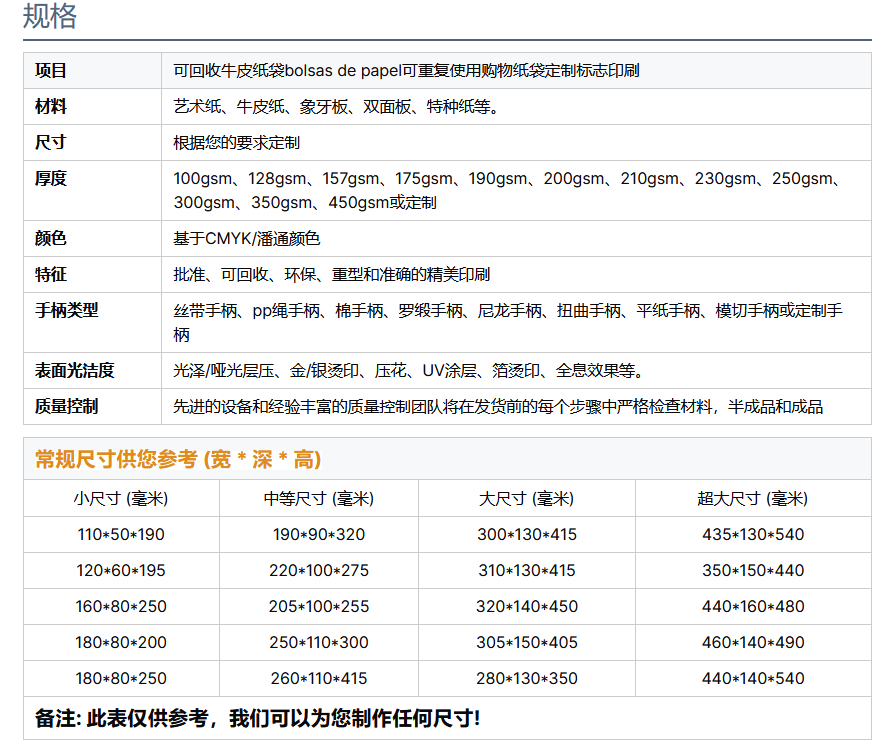Select the 材料 row label cell
Viewport: 882px width, 750px height.
(51, 106)
